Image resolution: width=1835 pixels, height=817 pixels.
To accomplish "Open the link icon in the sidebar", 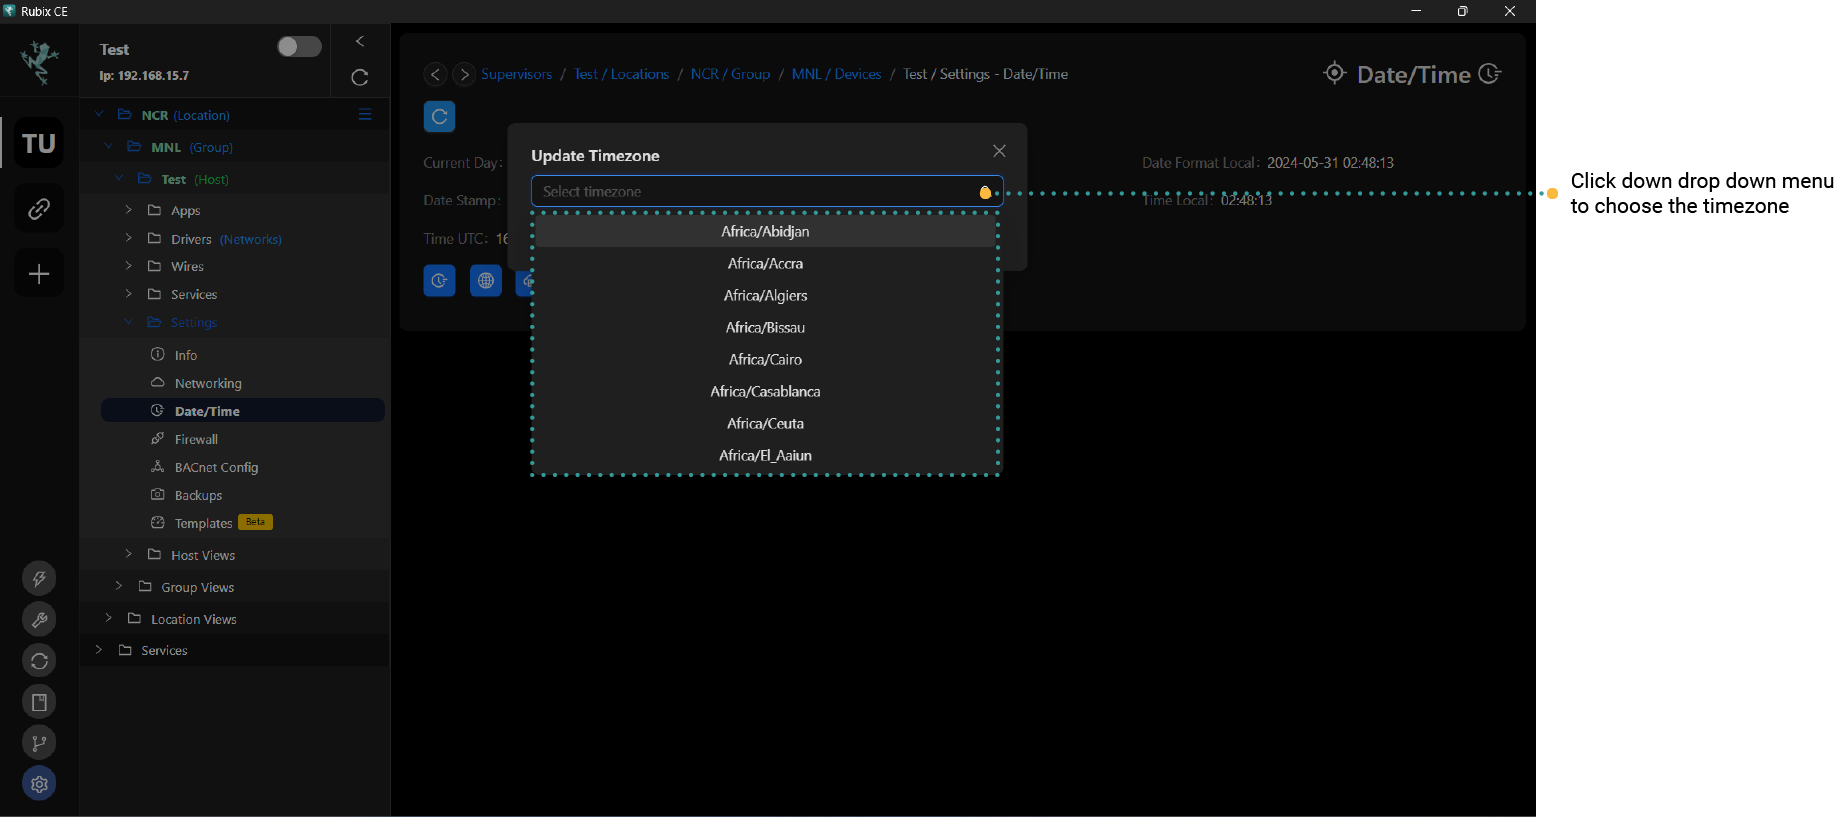I will pyautogui.click(x=39, y=209).
